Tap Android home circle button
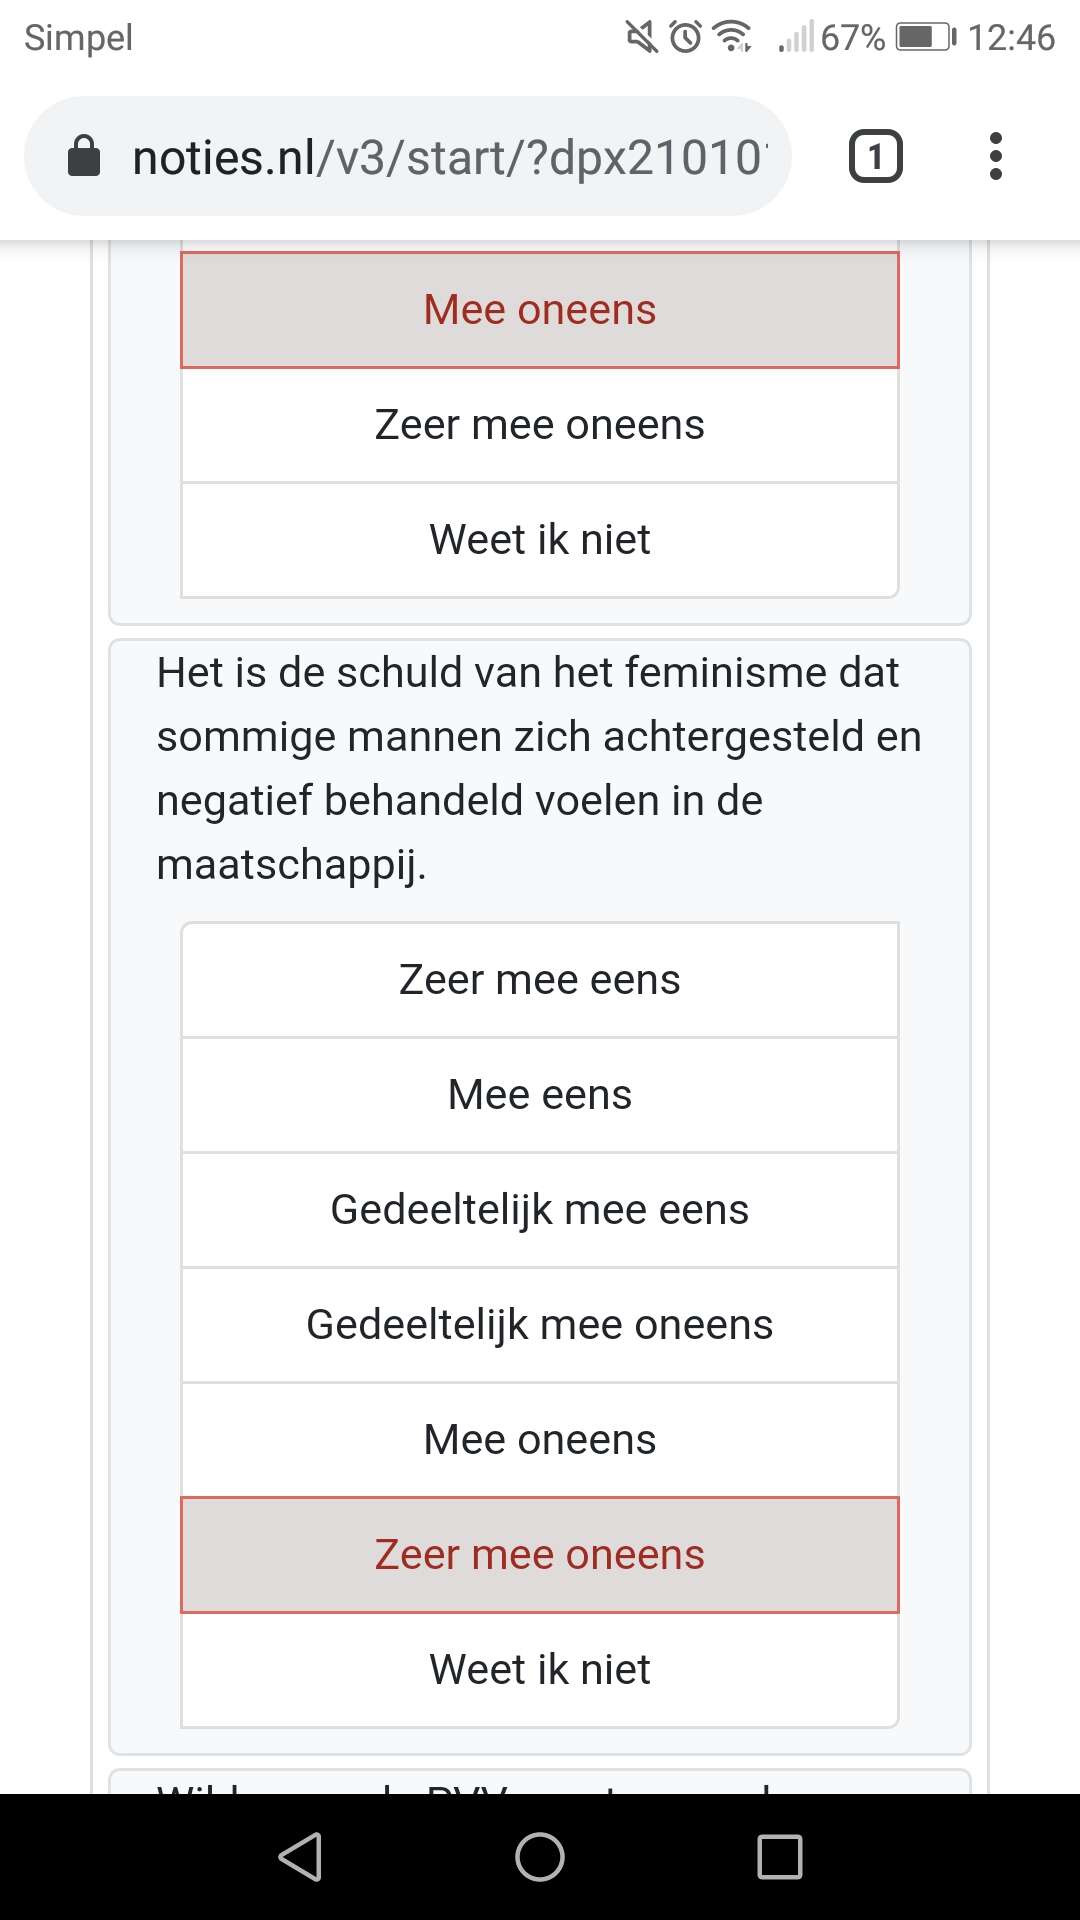1080x1920 pixels. tap(540, 1857)
